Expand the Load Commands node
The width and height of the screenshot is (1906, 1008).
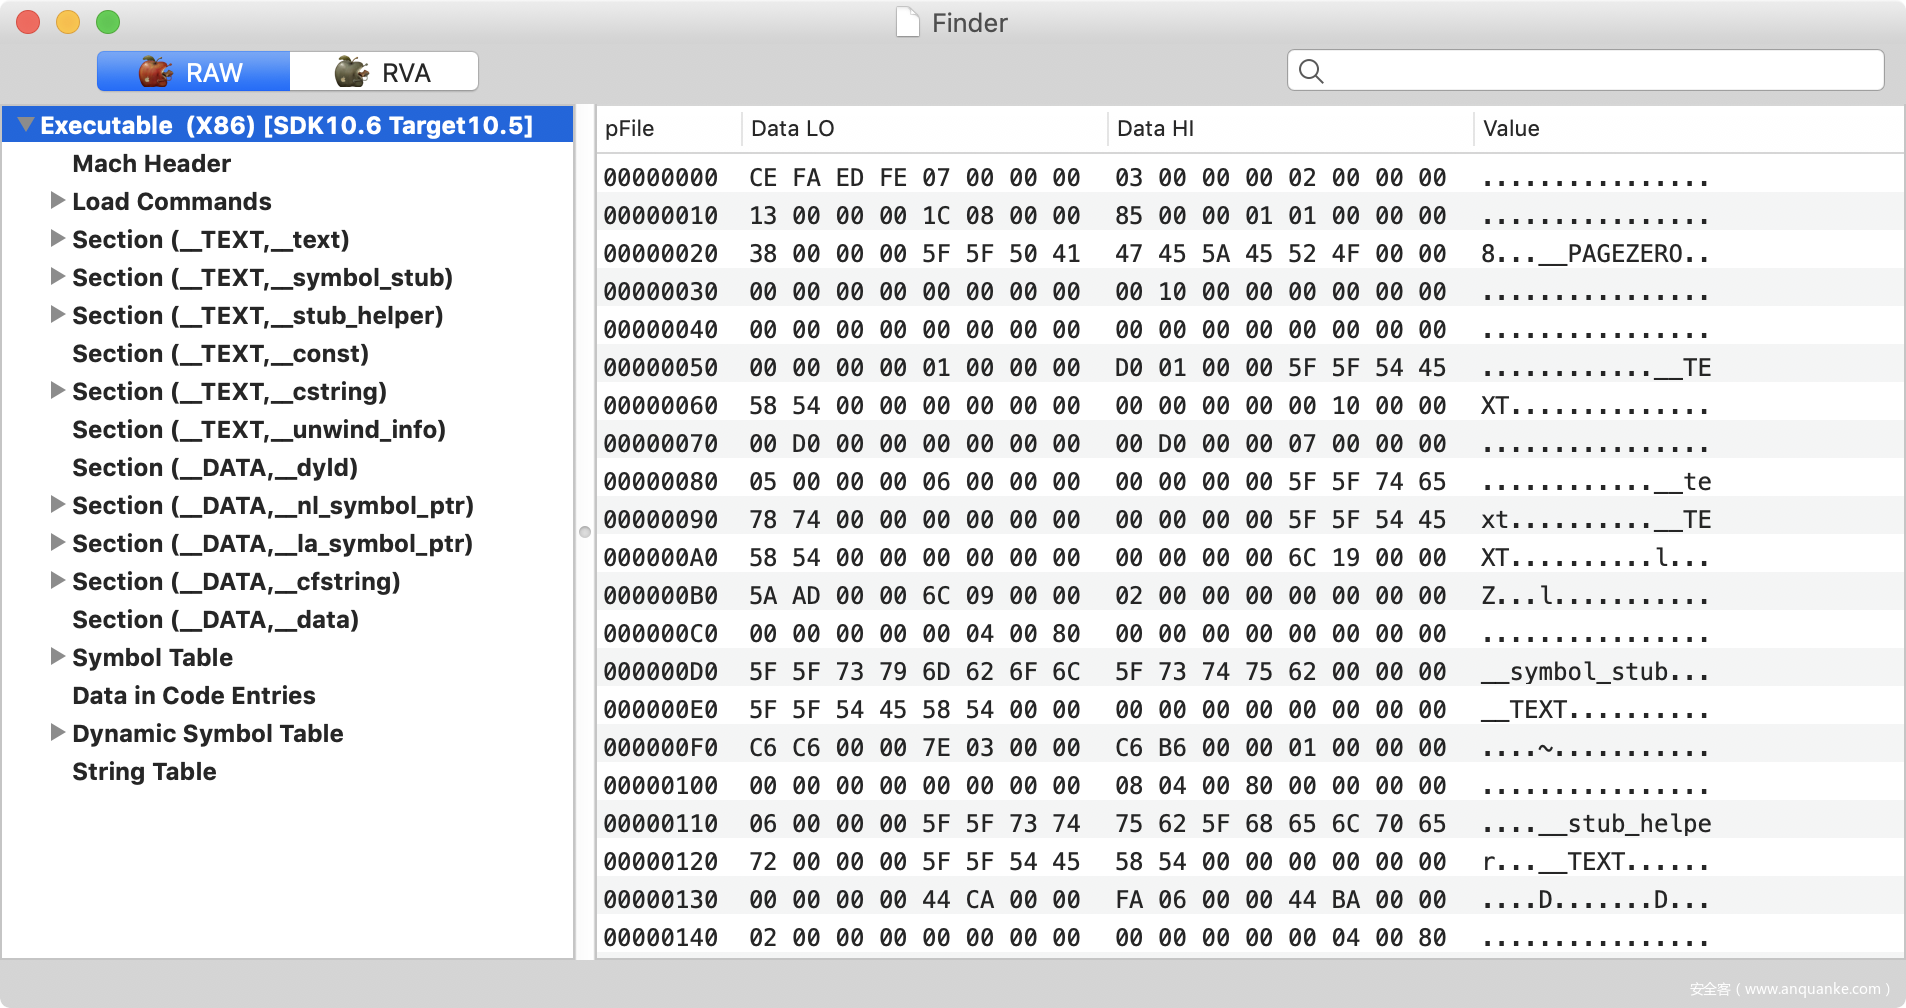click(x=58, y=201)
